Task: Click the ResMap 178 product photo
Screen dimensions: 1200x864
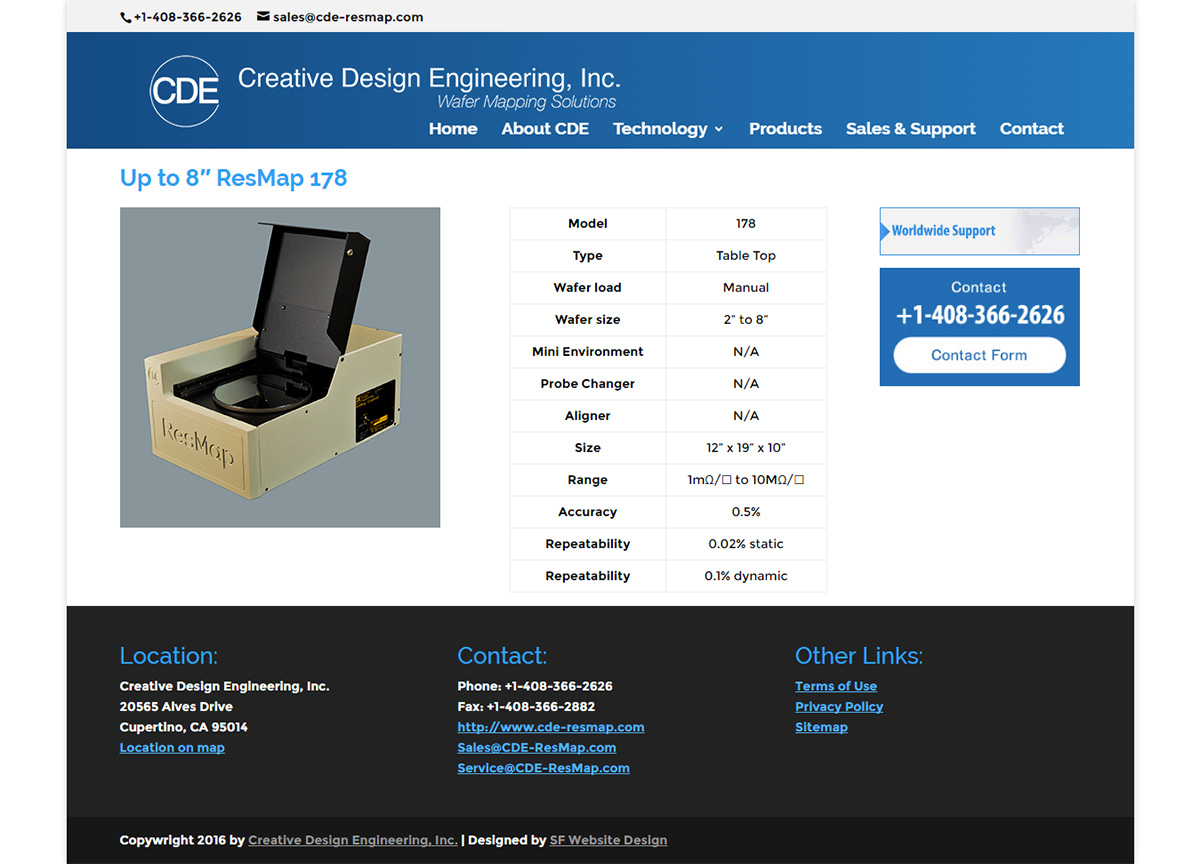Action: (279, 367)
